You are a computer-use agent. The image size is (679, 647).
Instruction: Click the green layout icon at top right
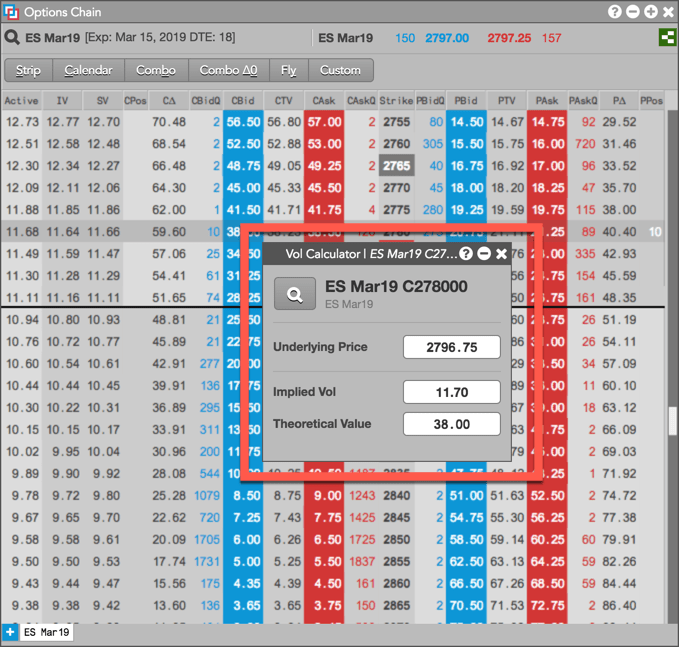[667, 38]
